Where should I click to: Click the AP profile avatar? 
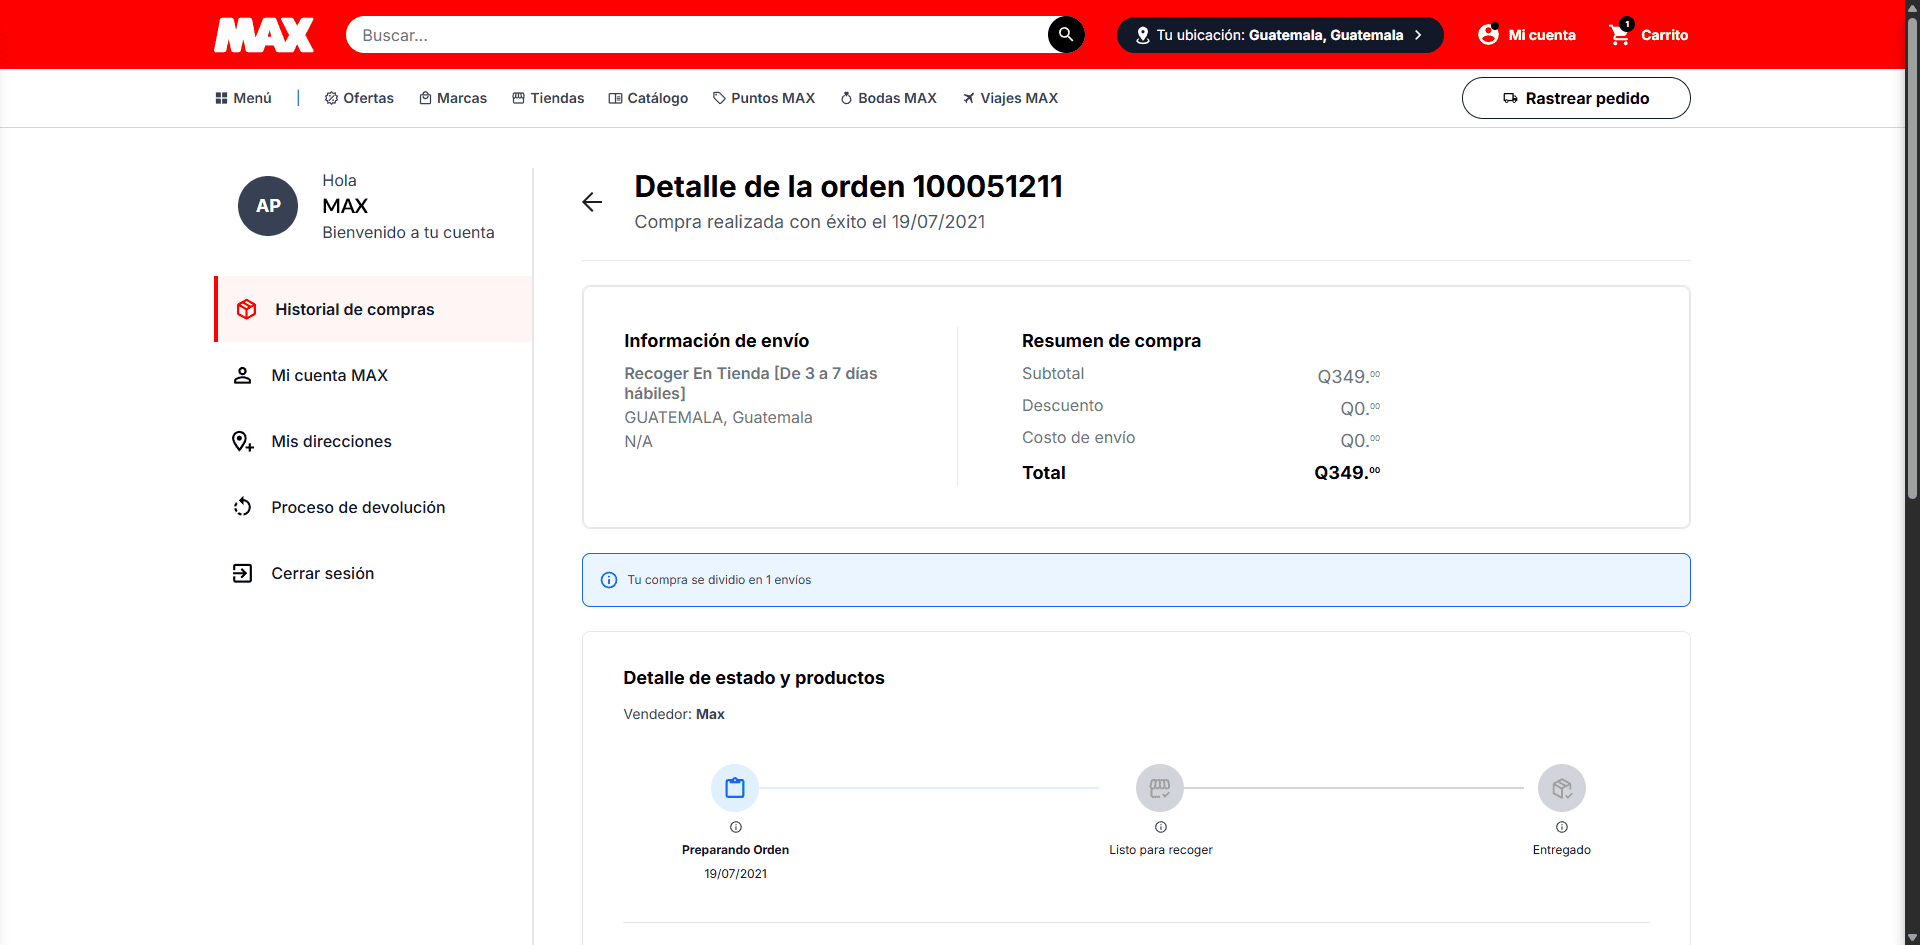268,206
